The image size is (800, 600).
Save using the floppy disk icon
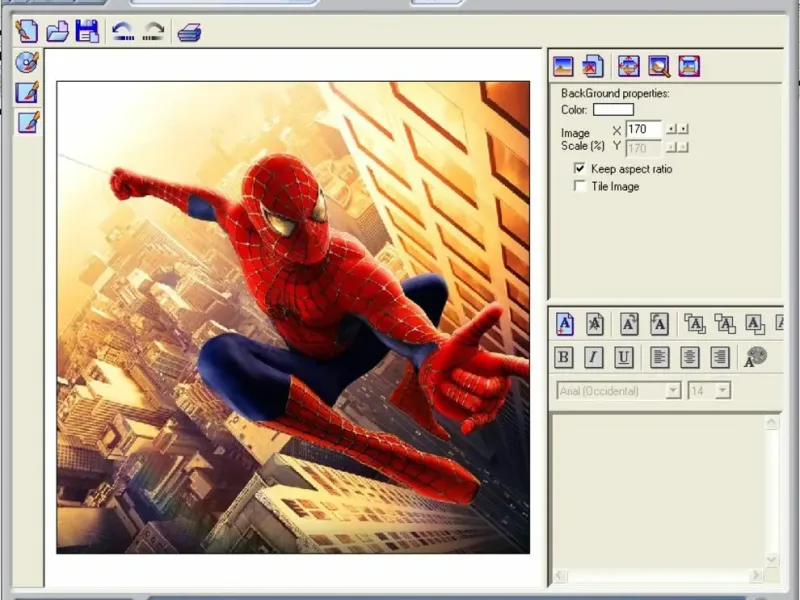click(87, 31)
